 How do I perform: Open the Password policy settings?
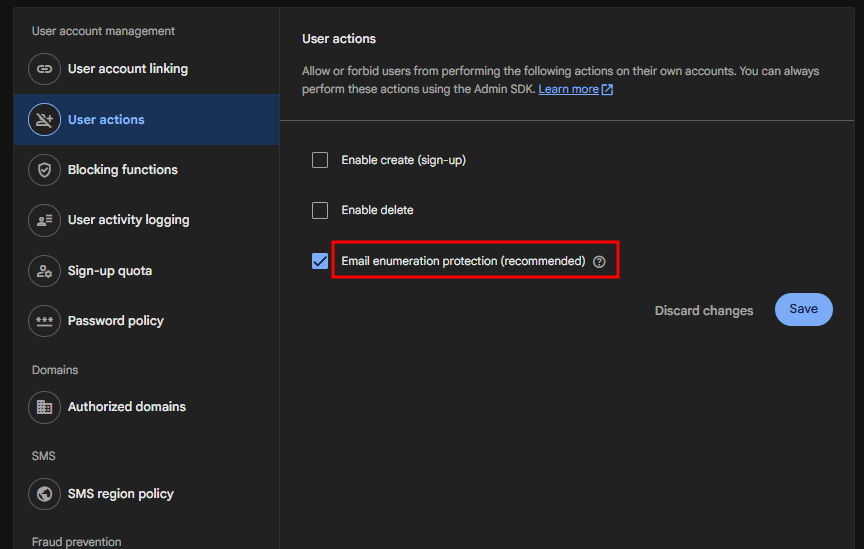pos(147,321)
